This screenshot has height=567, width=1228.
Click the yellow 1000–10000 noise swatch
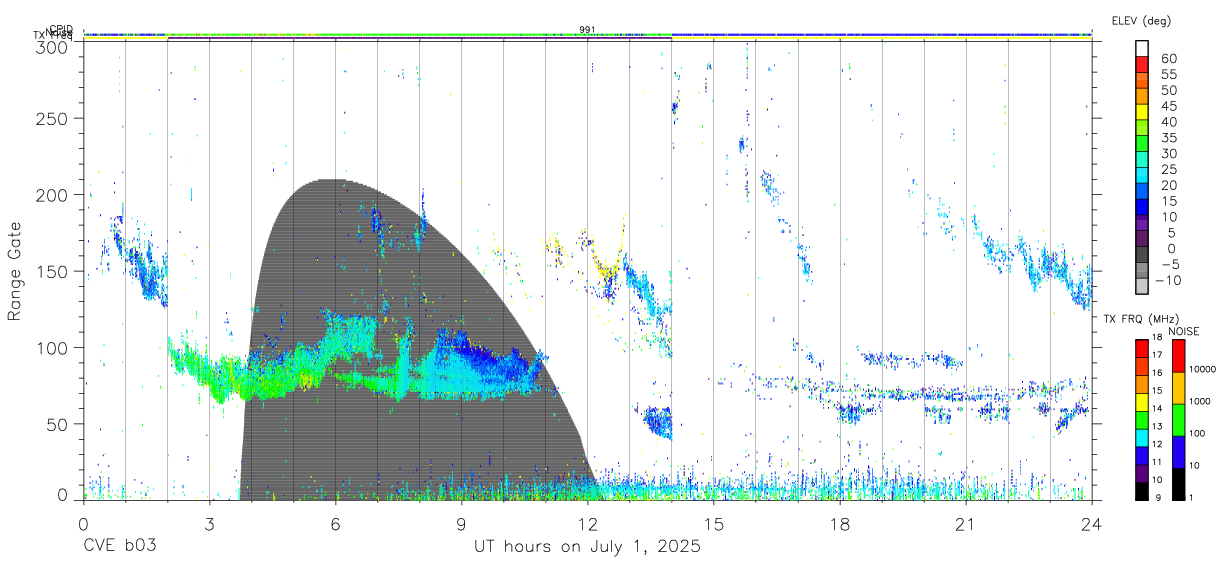1179,388
